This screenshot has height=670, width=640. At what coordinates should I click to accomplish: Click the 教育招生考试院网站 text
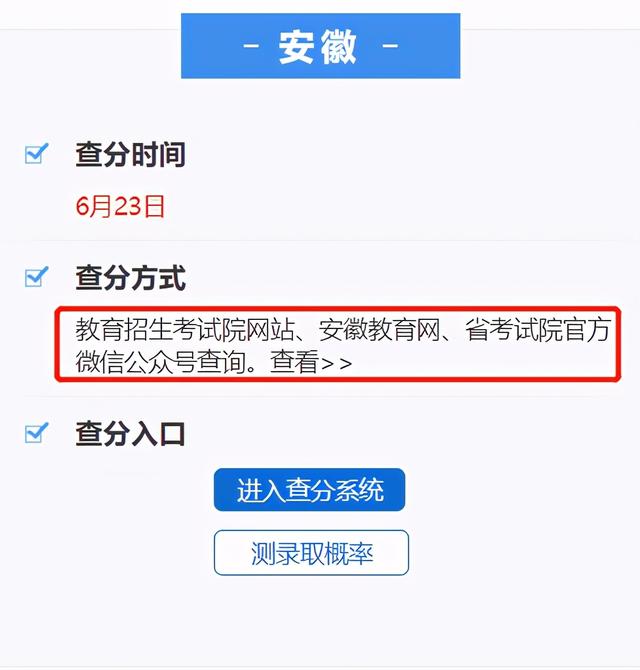(185, 330)
